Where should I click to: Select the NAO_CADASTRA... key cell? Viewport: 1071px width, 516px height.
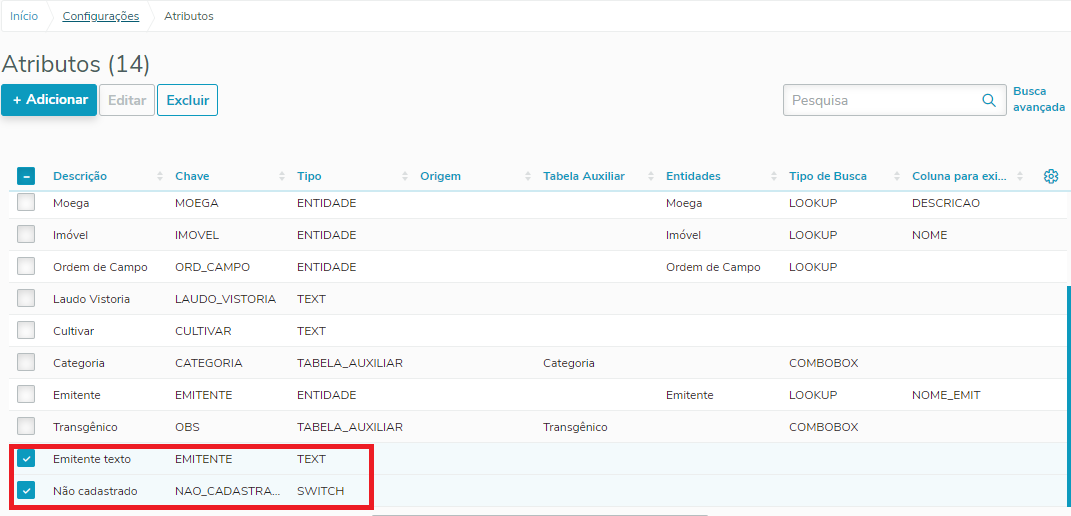point(227,491)
